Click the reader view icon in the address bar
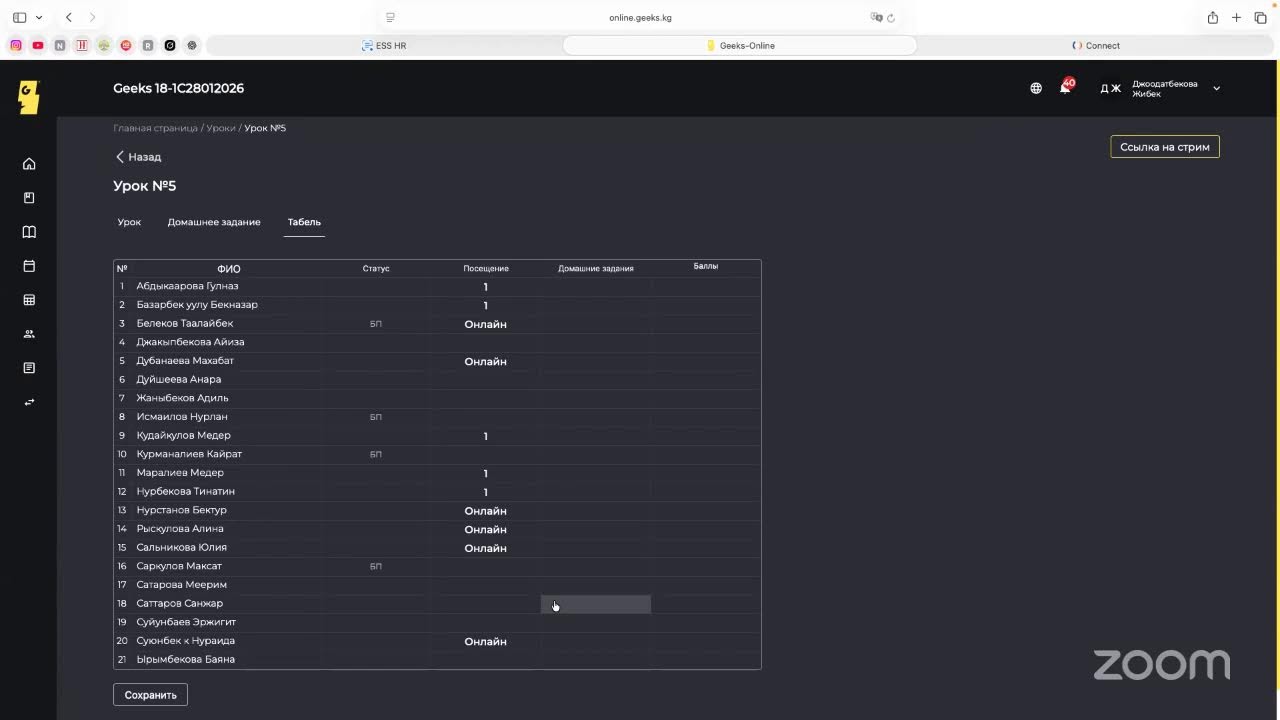This screenshot has height=720, width=1280. pyautogui.click(x=391, y=17)
